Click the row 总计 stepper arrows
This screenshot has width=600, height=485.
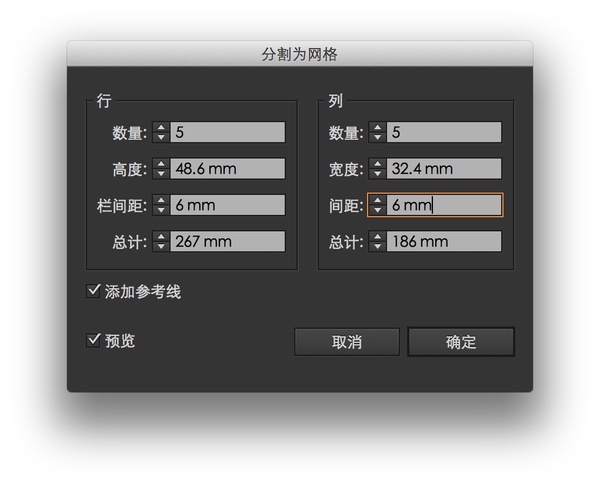click(x=161, y=241)
